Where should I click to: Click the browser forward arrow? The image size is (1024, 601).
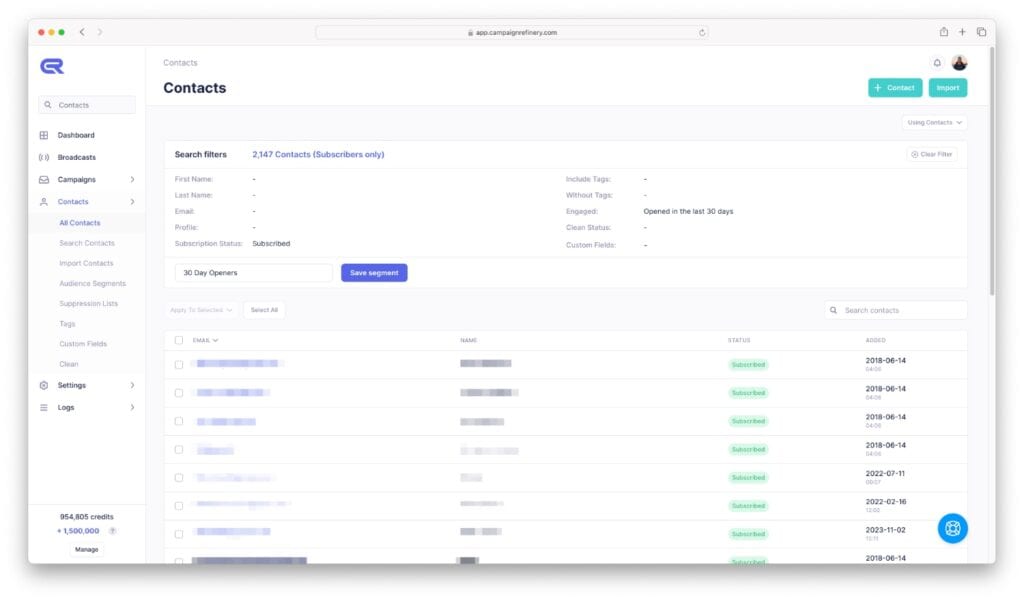100,32
